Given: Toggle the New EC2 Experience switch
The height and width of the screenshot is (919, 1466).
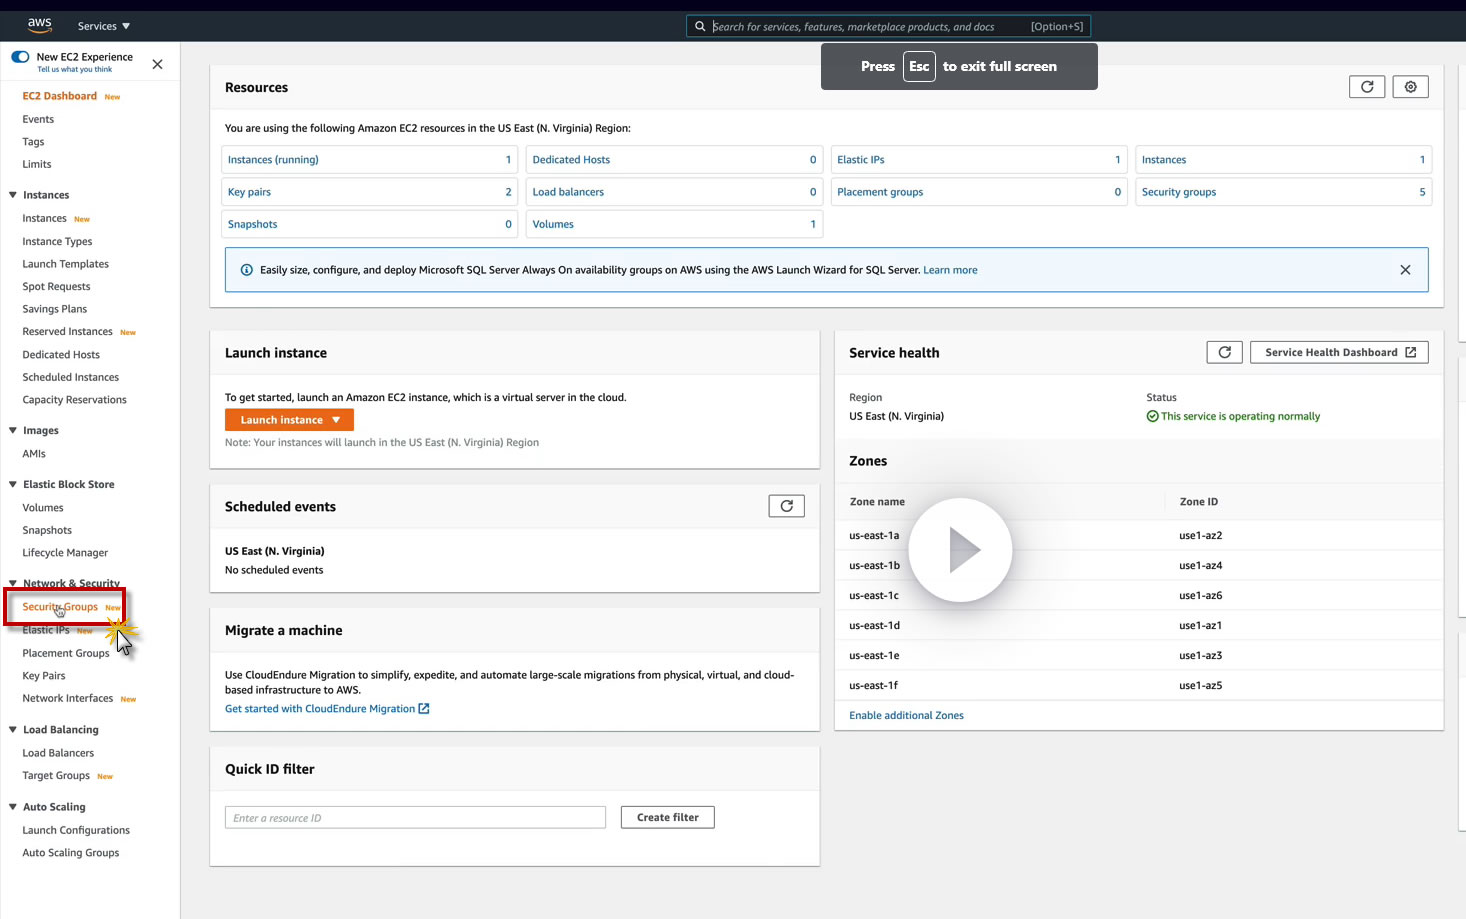Looking at the screenshot, I should [20, 57].
